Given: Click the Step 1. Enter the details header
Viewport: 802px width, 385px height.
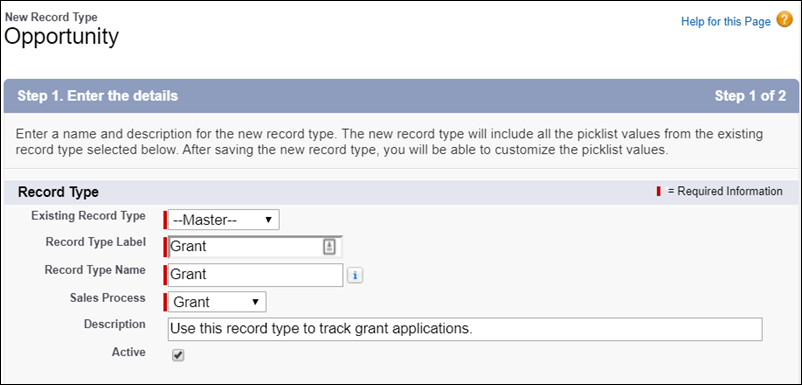Looking at the screenshot, I should point(98,96).
